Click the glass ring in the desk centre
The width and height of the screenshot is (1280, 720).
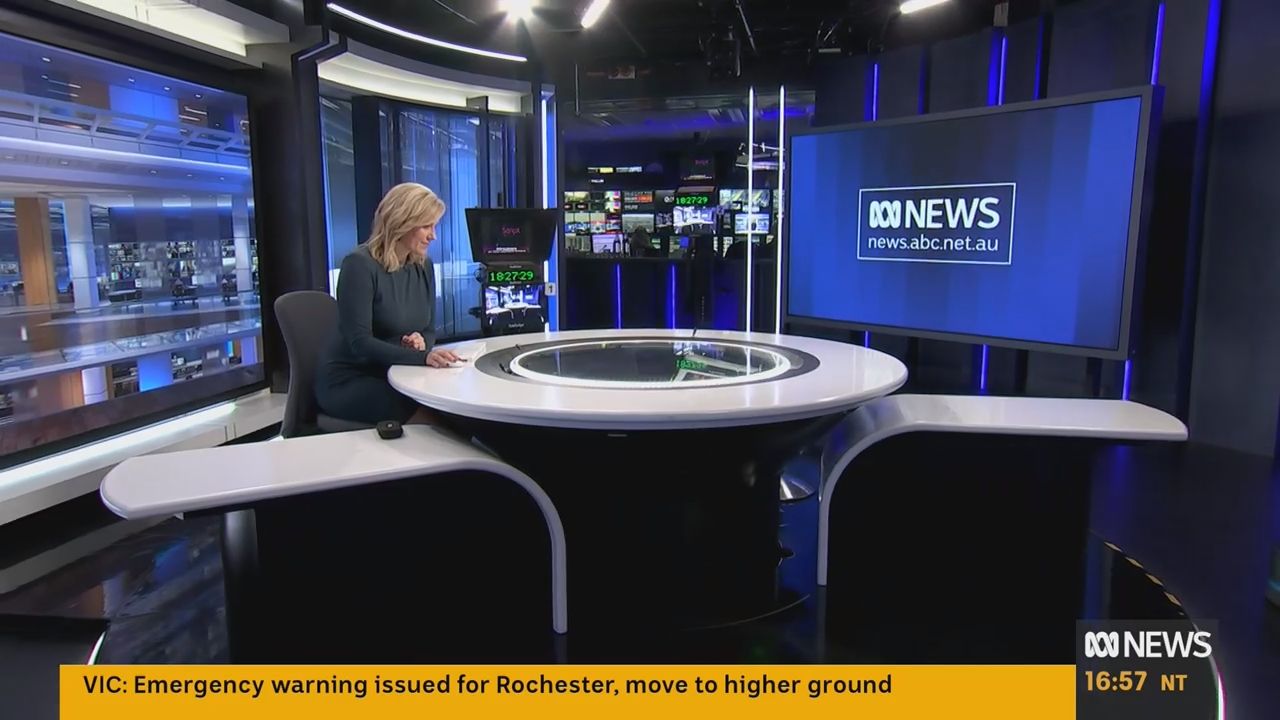coord(650,361)
